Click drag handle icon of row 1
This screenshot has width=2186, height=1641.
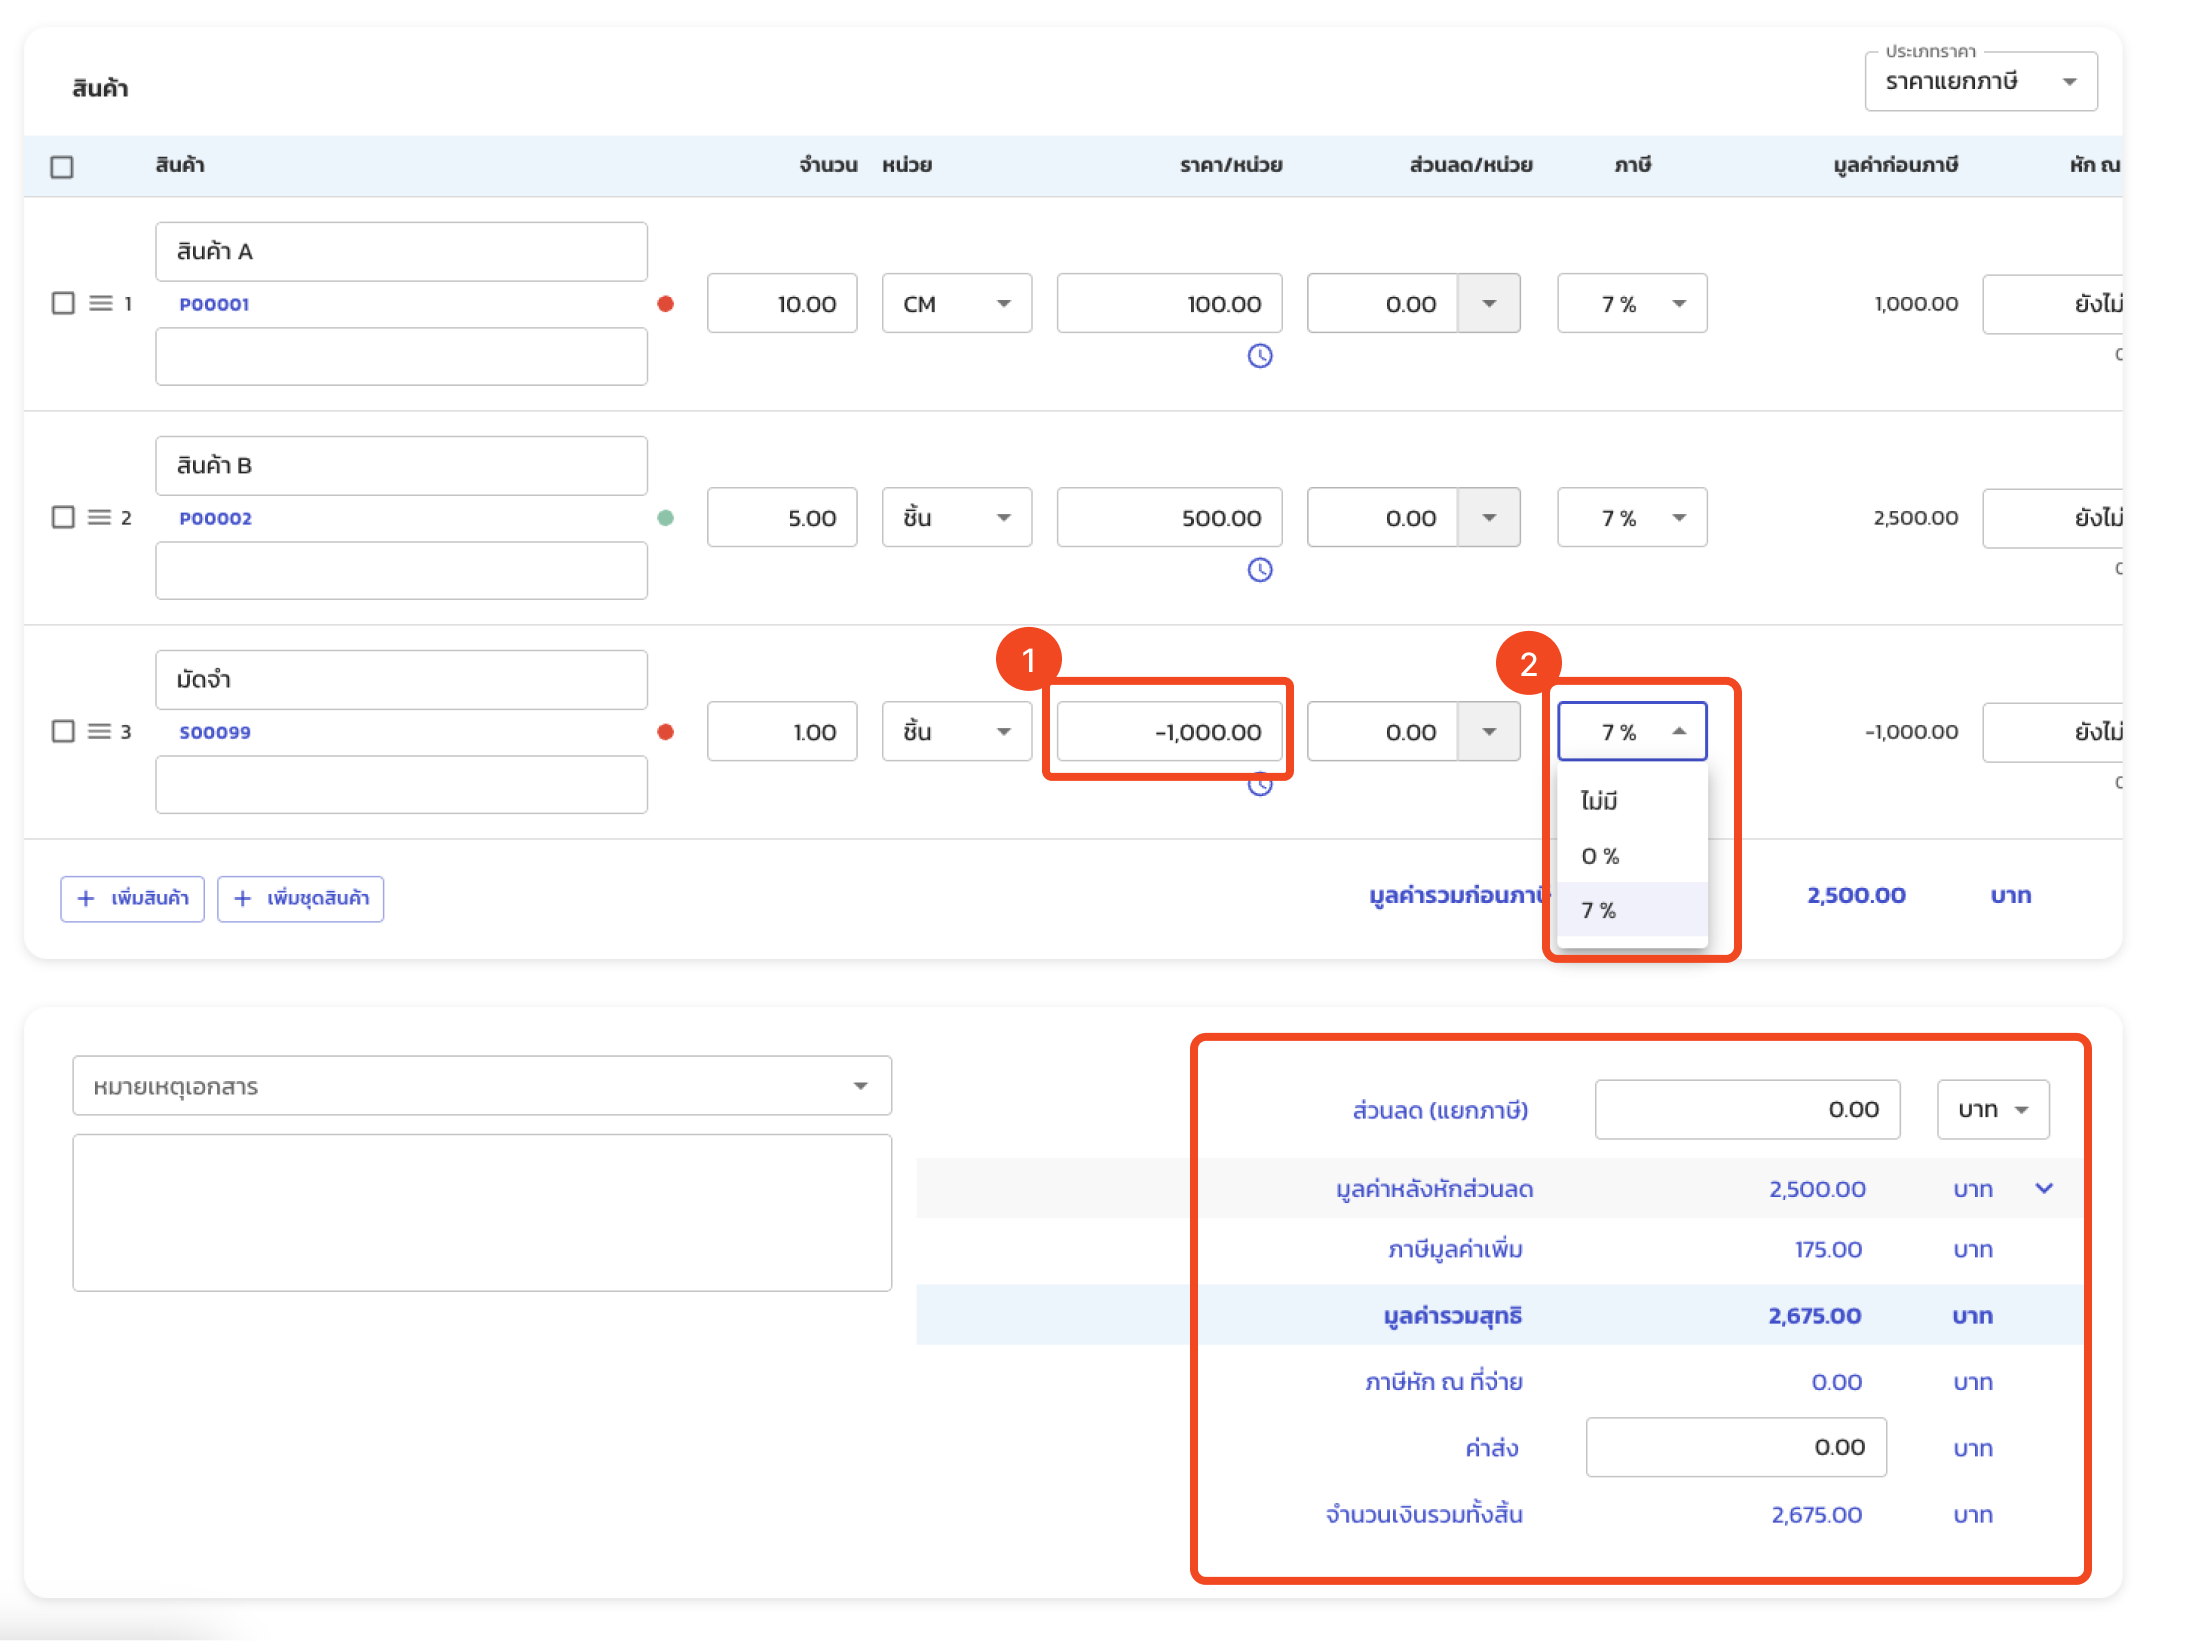coord(100,303)
